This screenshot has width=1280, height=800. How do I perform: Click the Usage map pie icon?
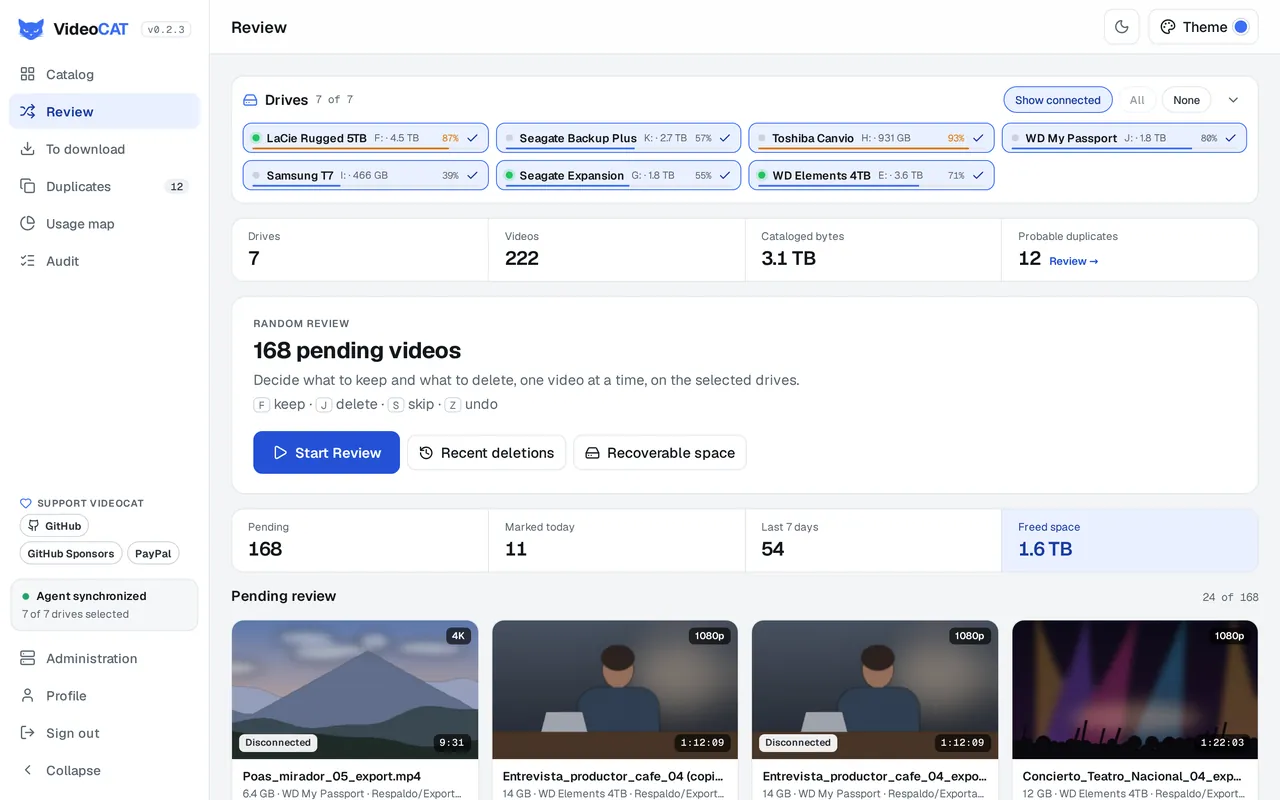28,224
